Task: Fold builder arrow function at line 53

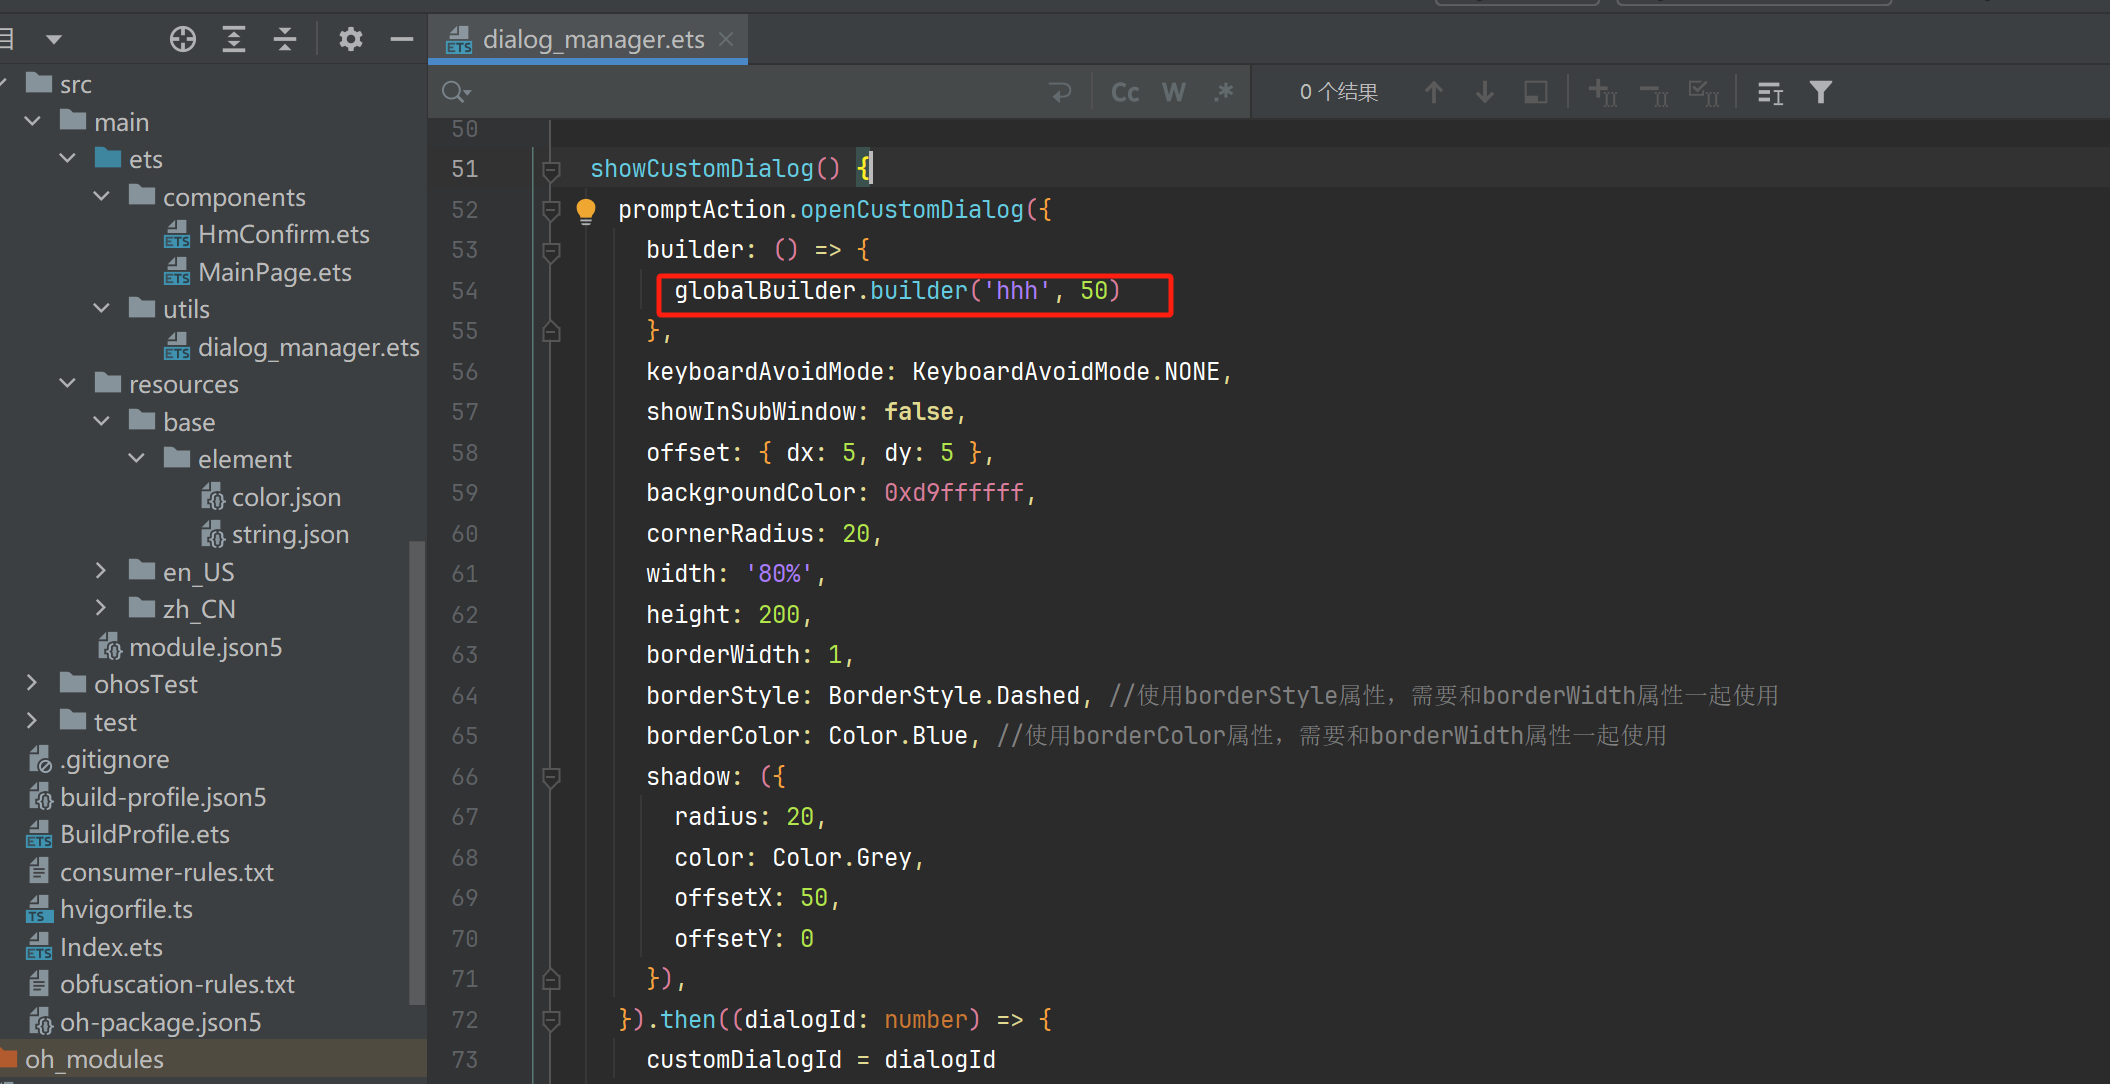Action: click(551, 251)
